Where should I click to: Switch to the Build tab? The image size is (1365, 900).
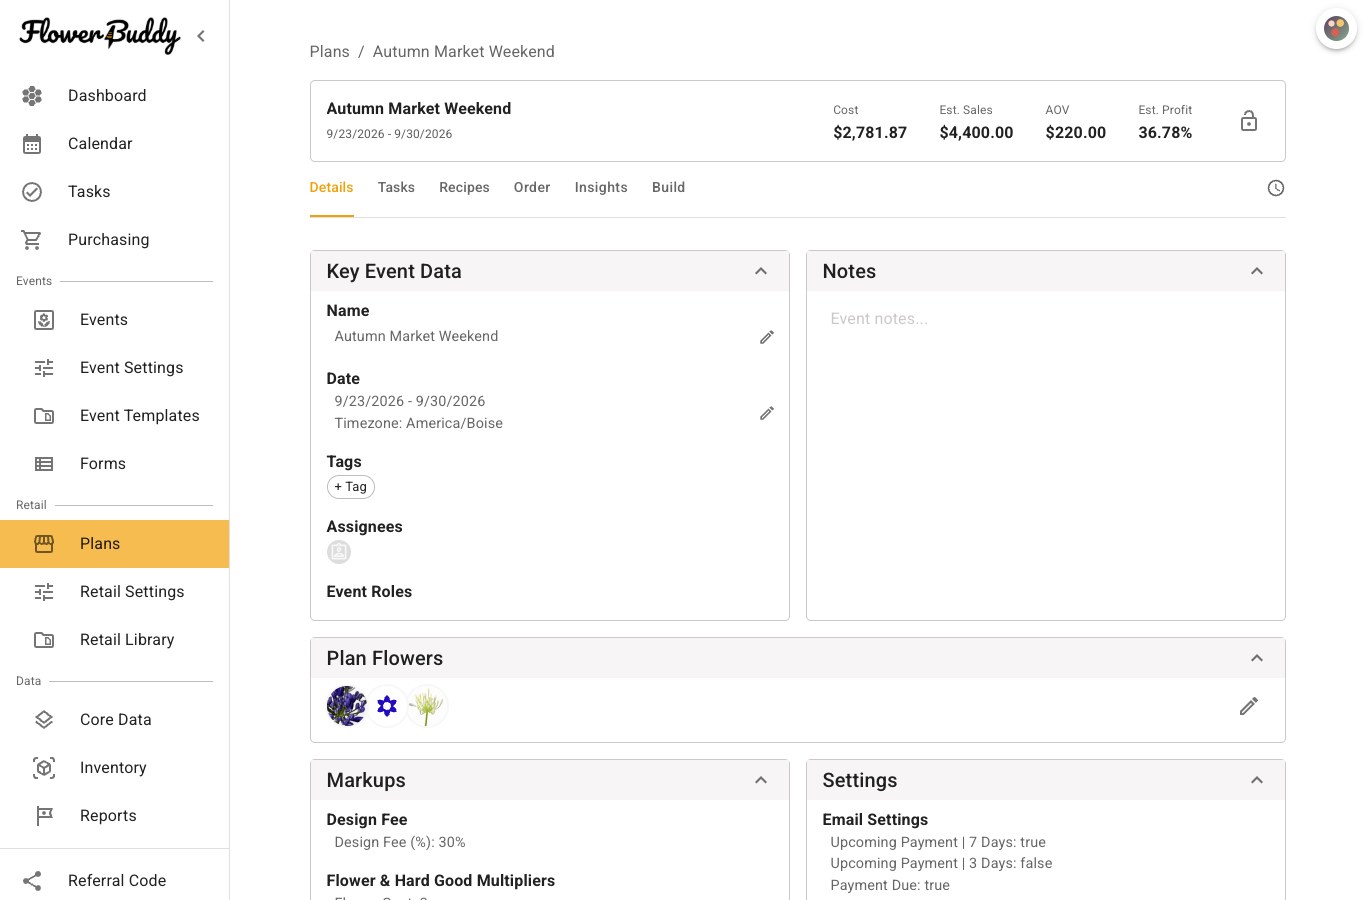coord(669,188)
